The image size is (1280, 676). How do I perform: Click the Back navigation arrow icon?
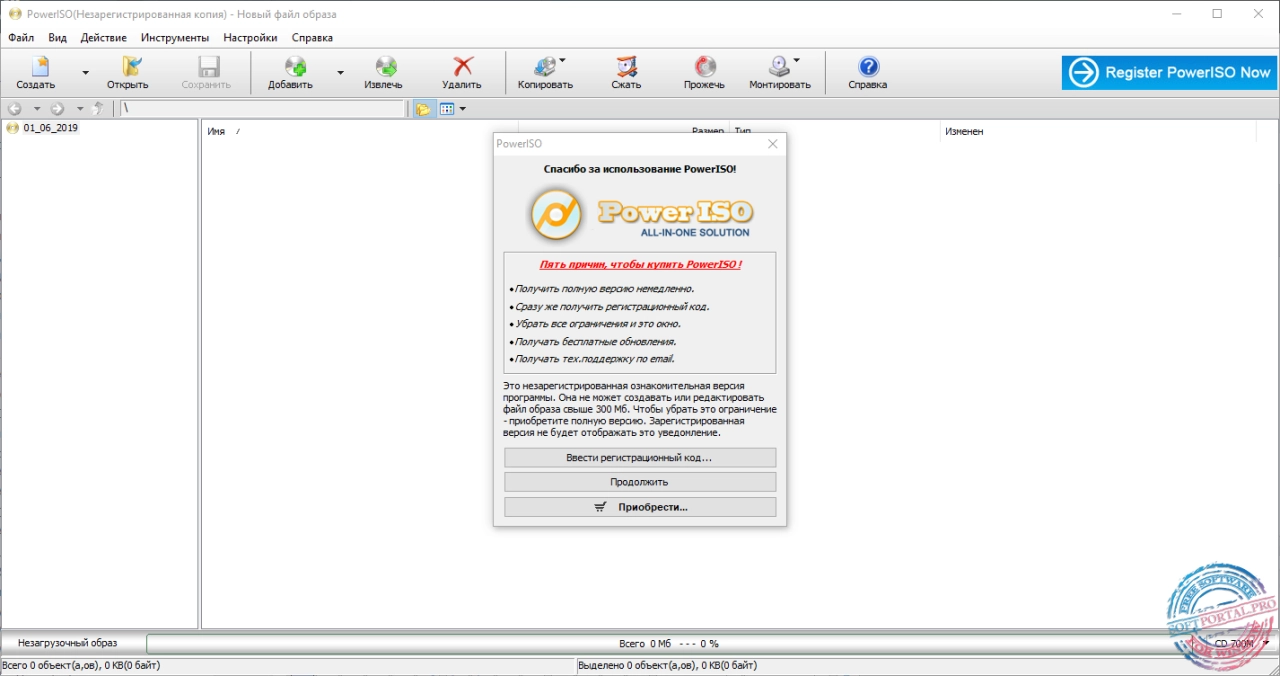point(15,109)
